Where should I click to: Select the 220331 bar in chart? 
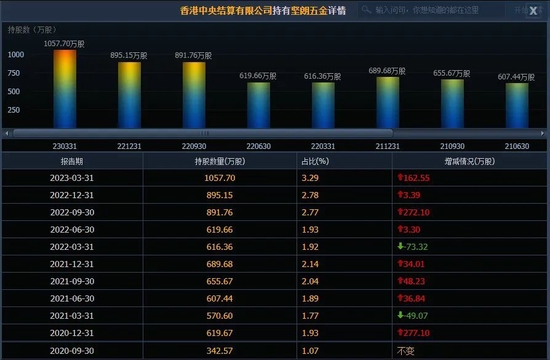point(323,105)
